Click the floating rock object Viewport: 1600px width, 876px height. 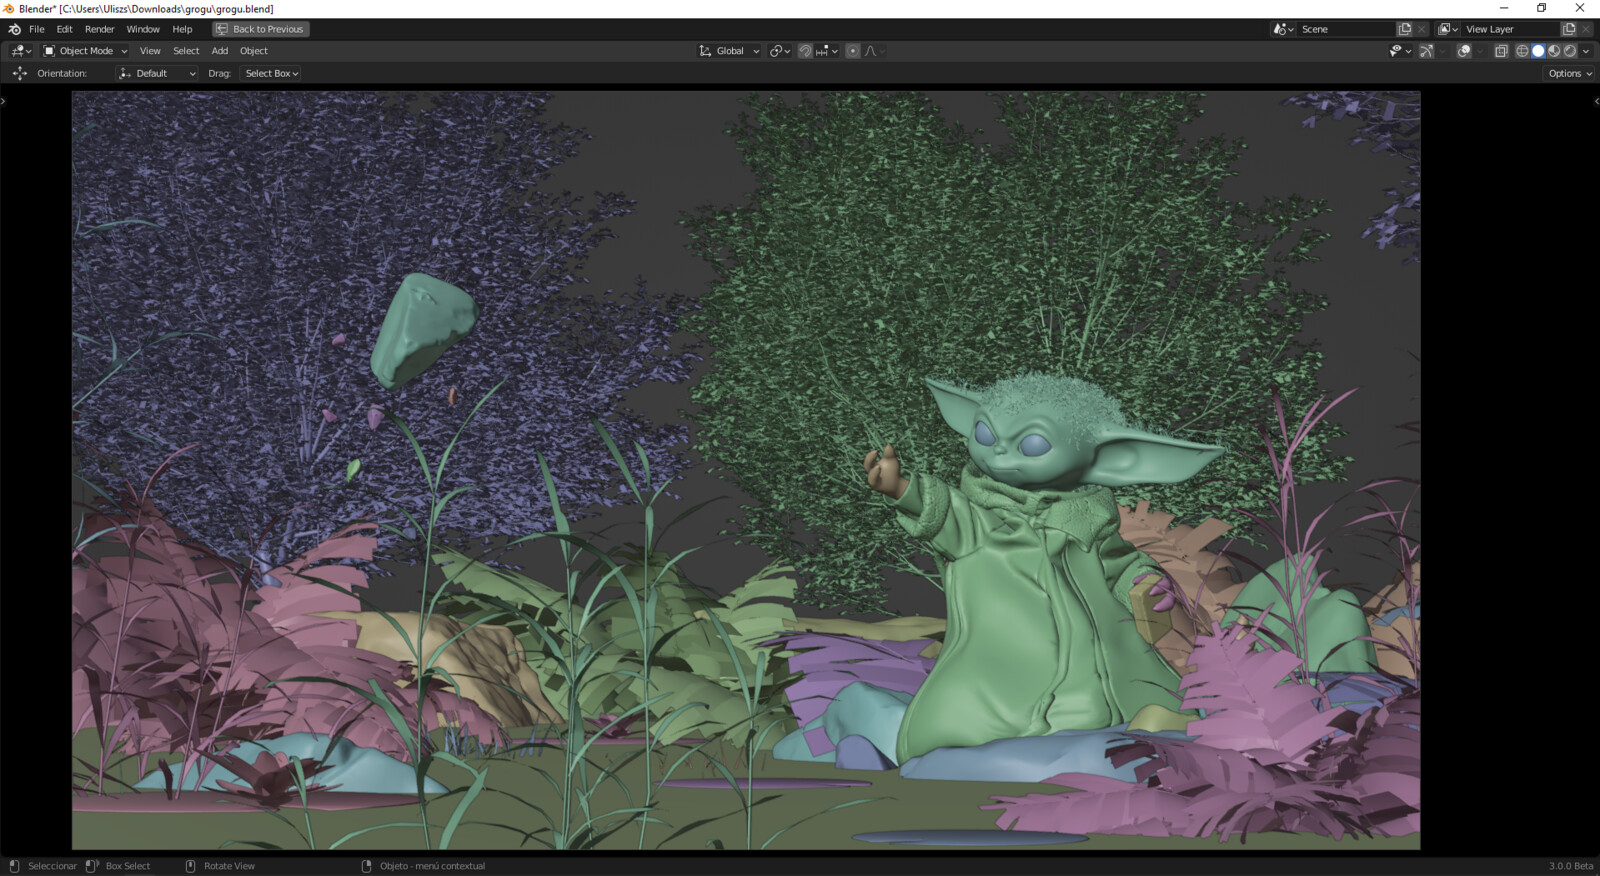(423, 330)
